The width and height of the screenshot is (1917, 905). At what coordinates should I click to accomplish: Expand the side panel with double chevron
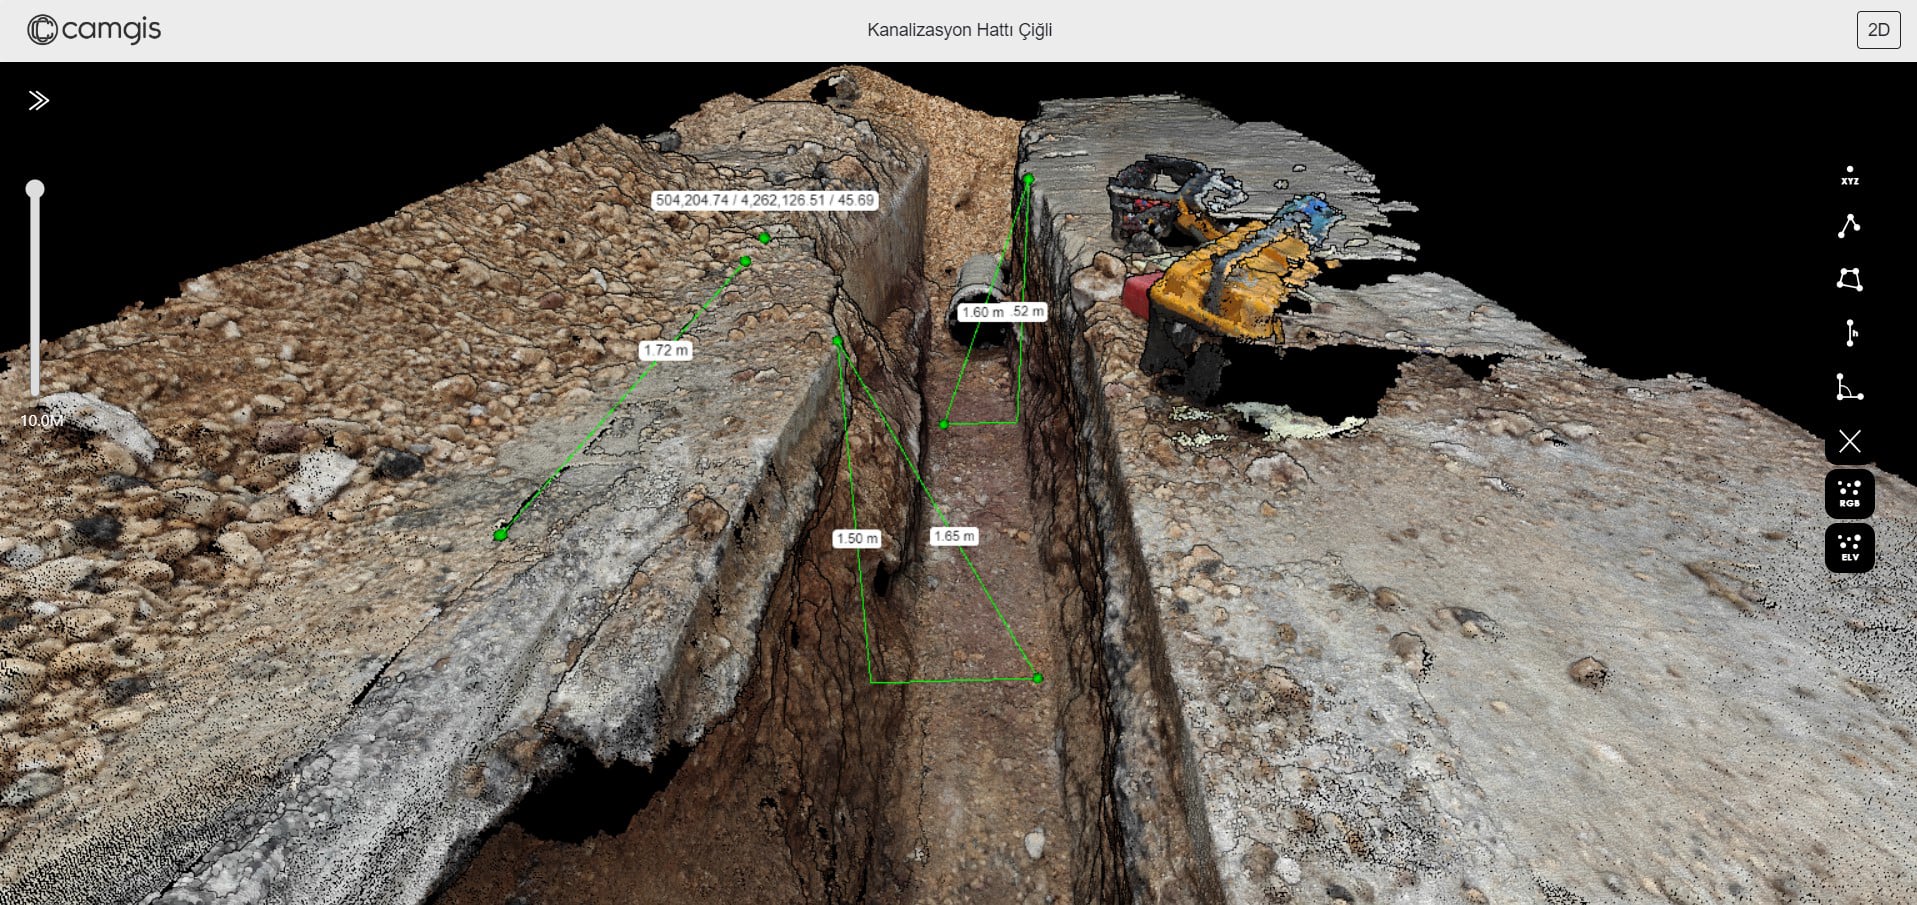(x=38, y=100)
